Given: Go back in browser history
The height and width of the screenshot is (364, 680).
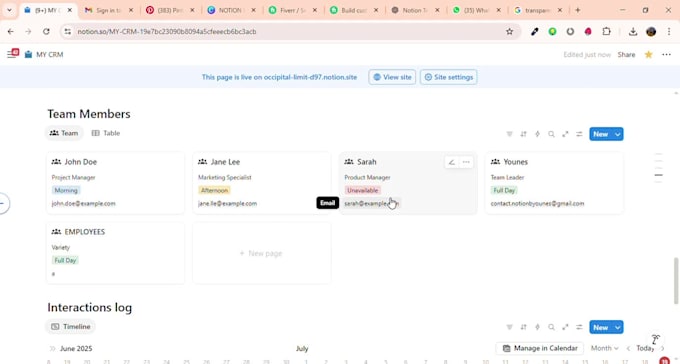Looking at the screenshot, I should coord(11,32).
